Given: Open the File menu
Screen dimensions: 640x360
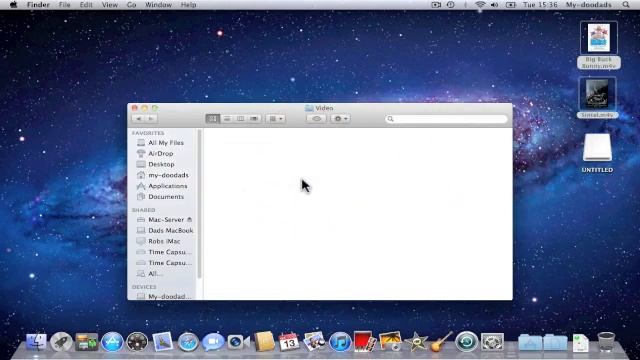Looking at the screenshot, I should (64, 5).
